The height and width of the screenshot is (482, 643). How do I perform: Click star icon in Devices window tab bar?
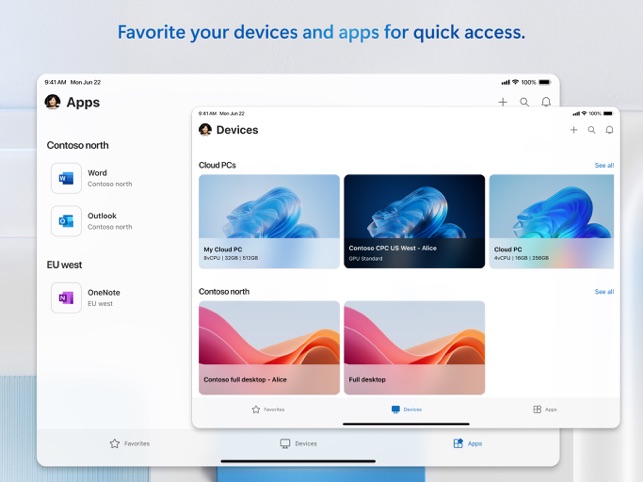coord(256,409)
